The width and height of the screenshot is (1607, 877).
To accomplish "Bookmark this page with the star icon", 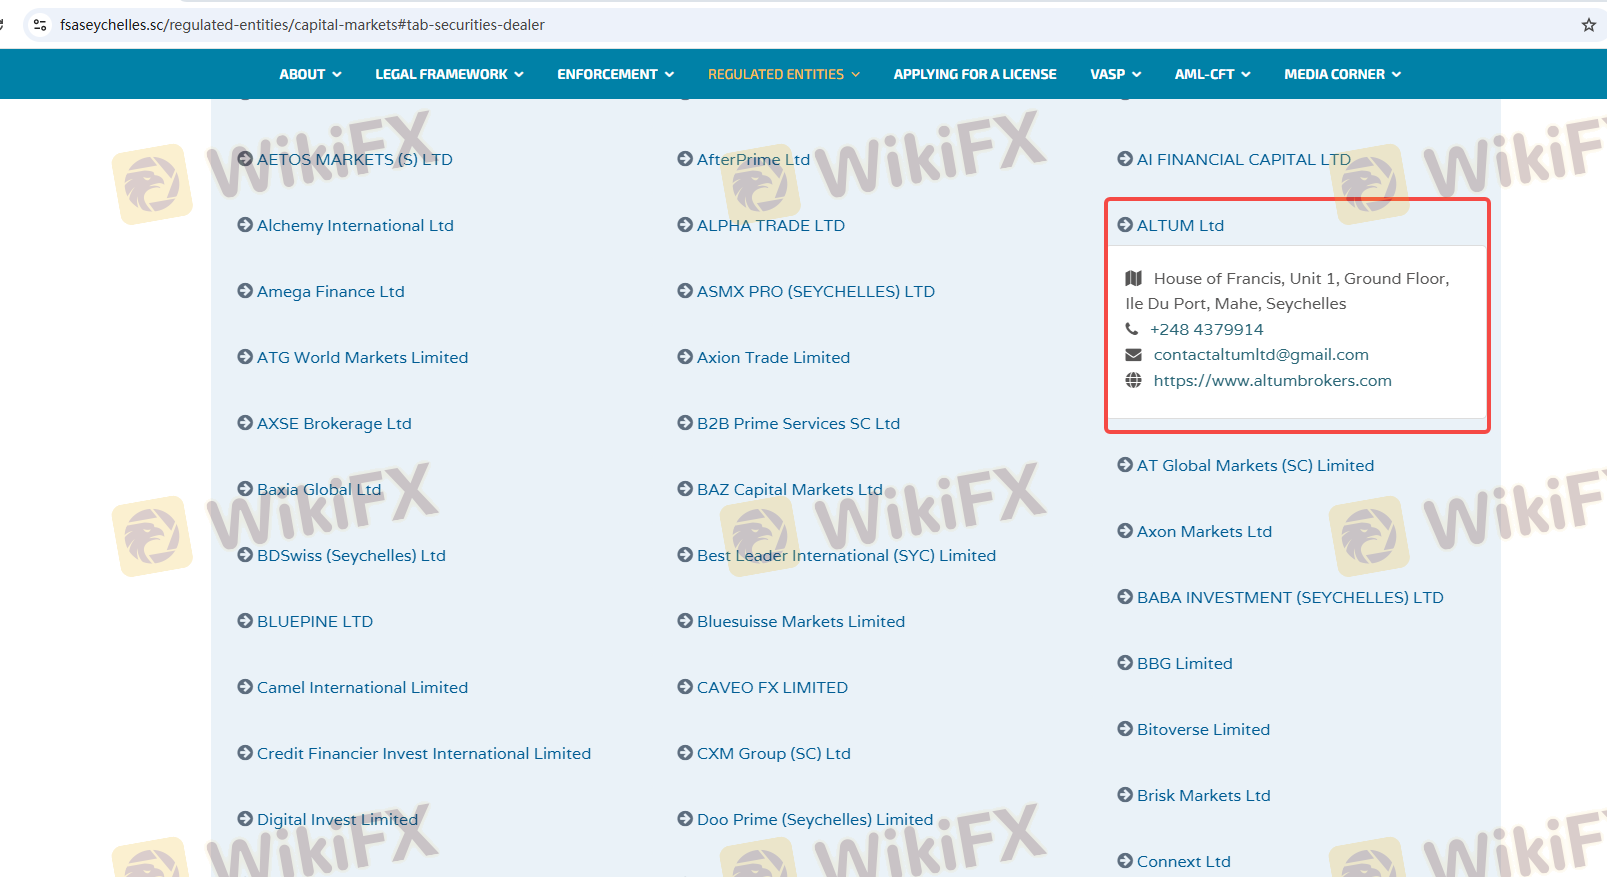I will click(1588, 25).
